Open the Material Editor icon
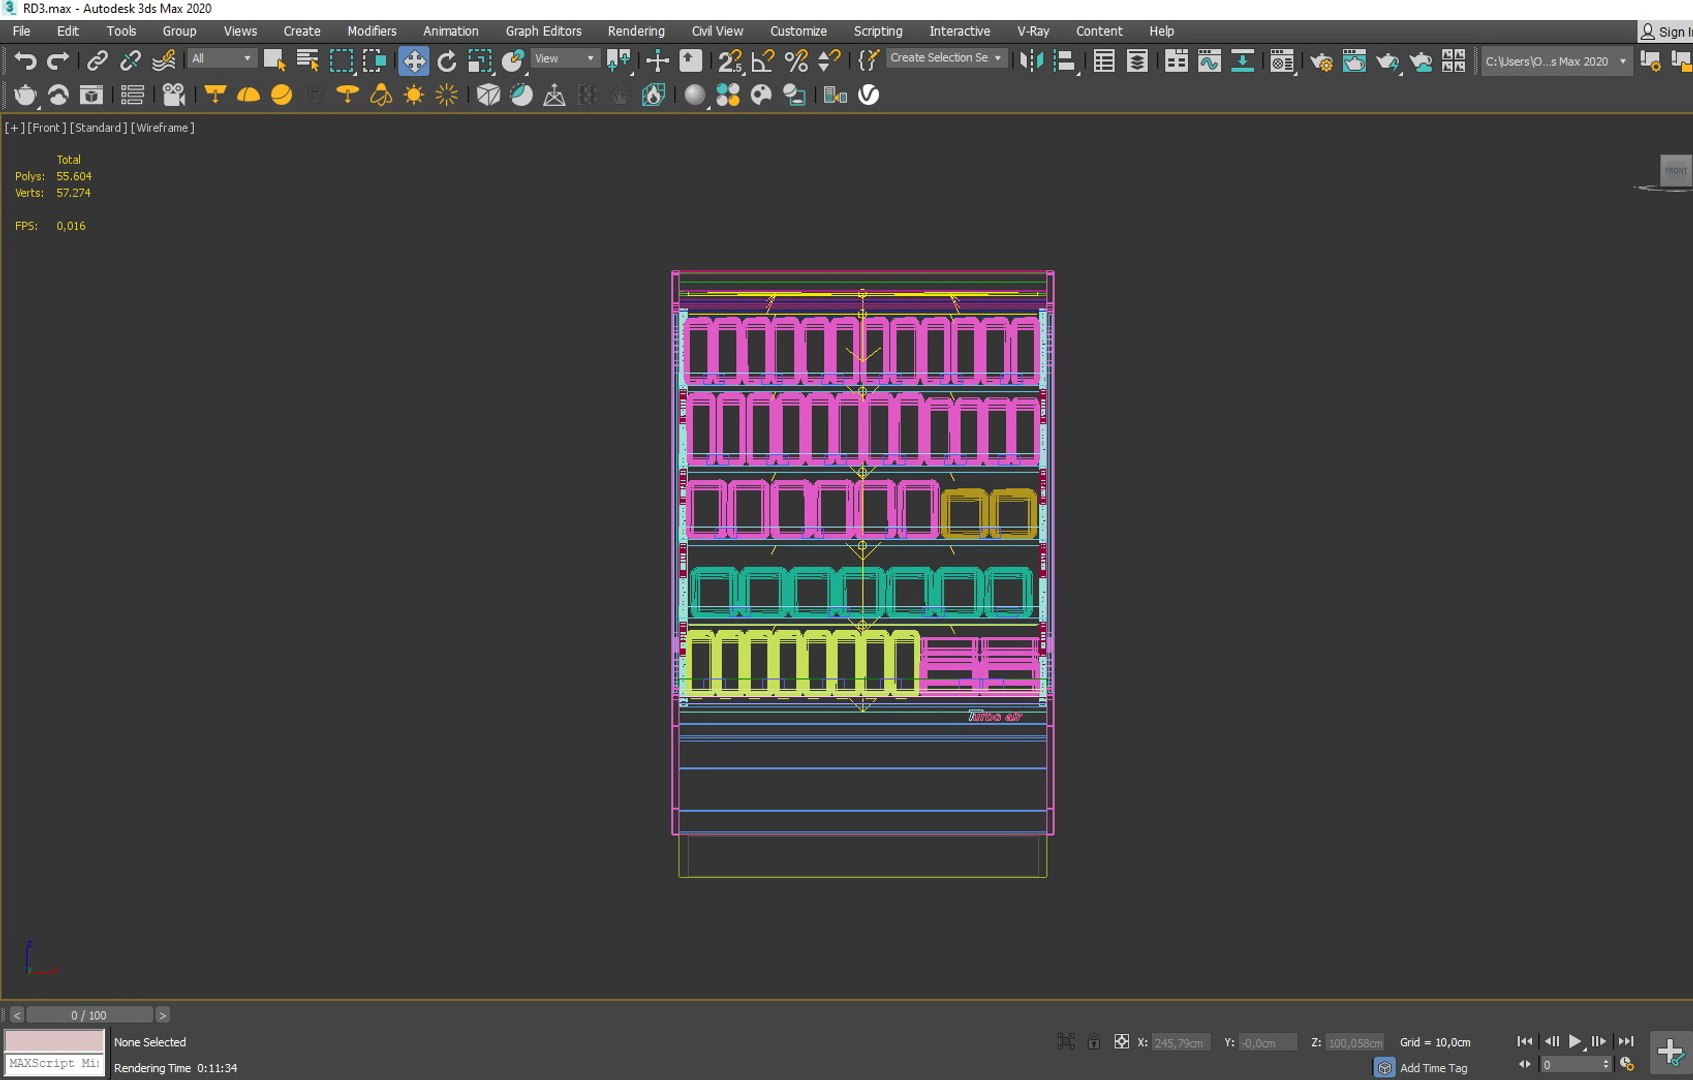 1282,61
